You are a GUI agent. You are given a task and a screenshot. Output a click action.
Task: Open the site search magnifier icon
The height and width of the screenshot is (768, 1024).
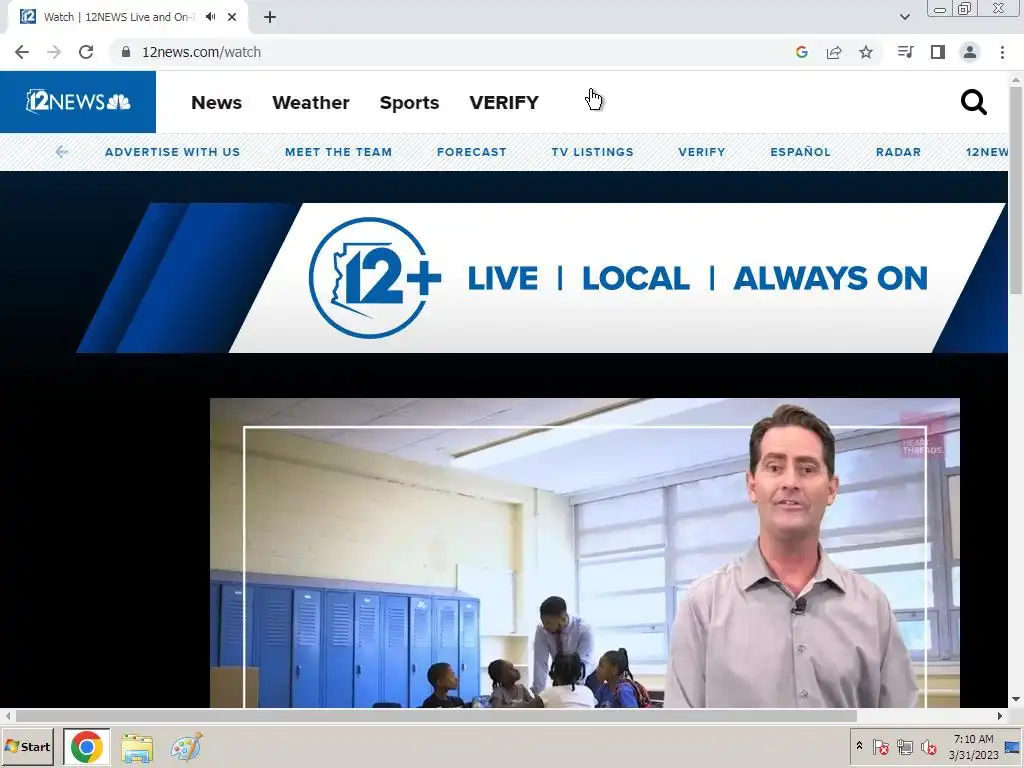point(973,103)
